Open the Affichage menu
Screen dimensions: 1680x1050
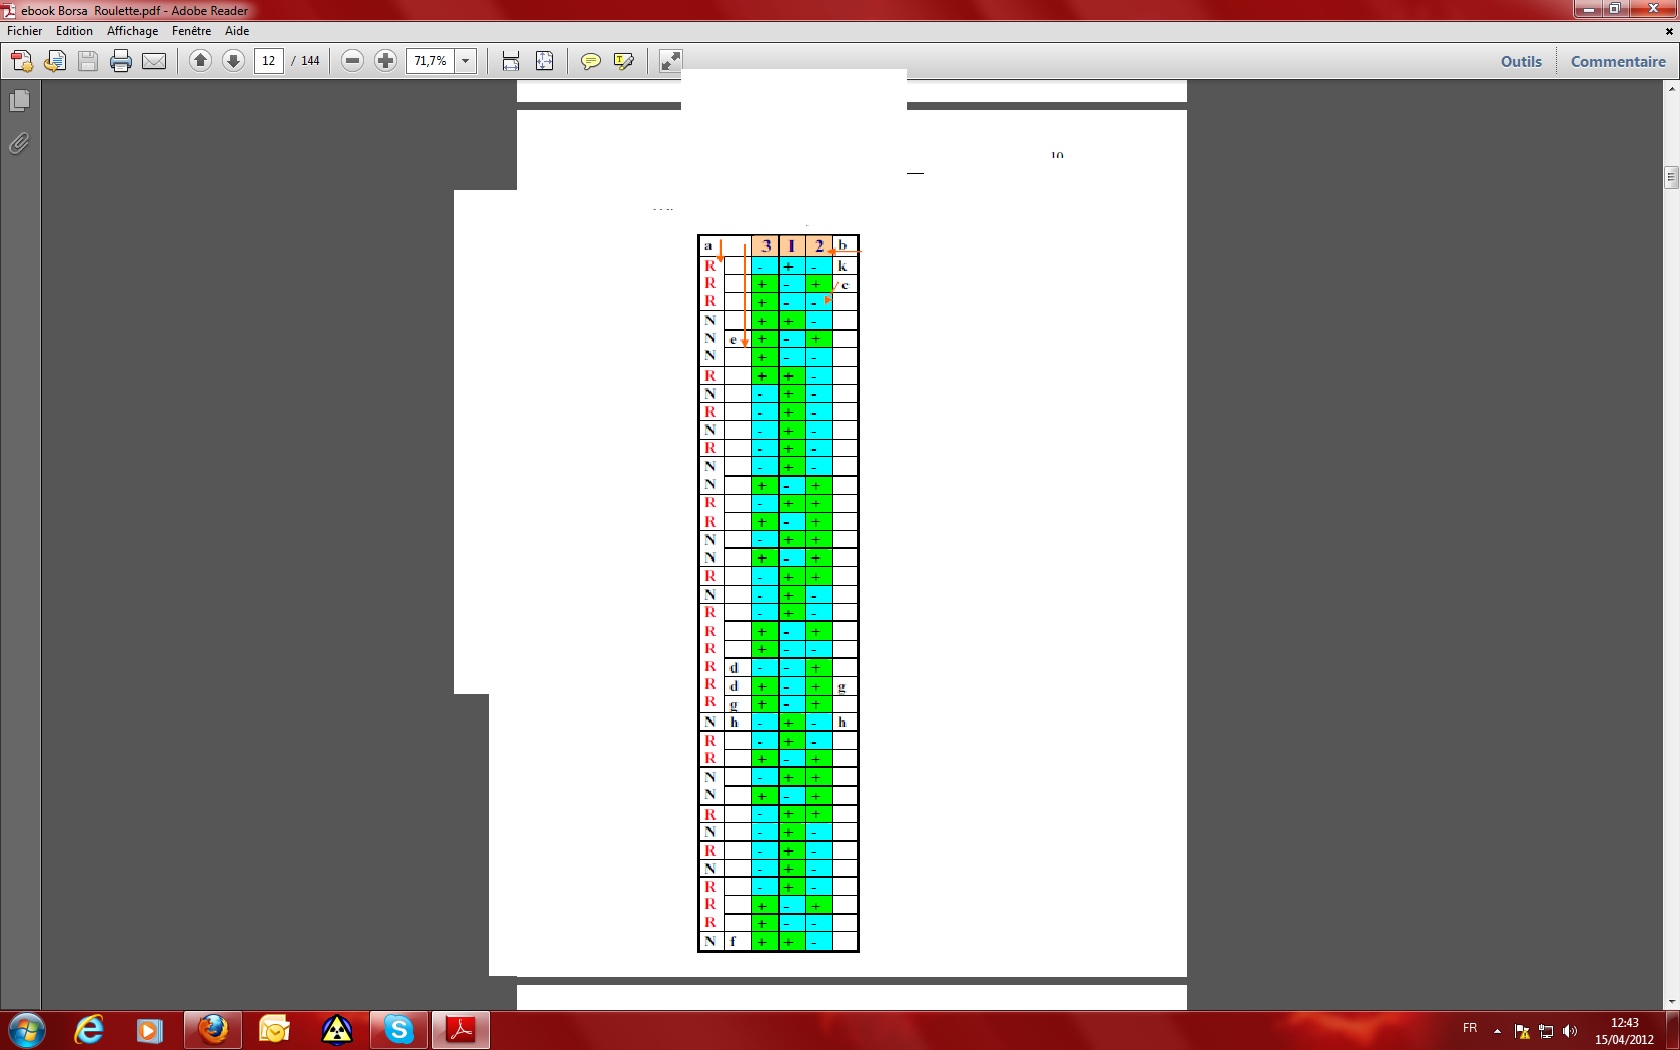coord(132,31)
